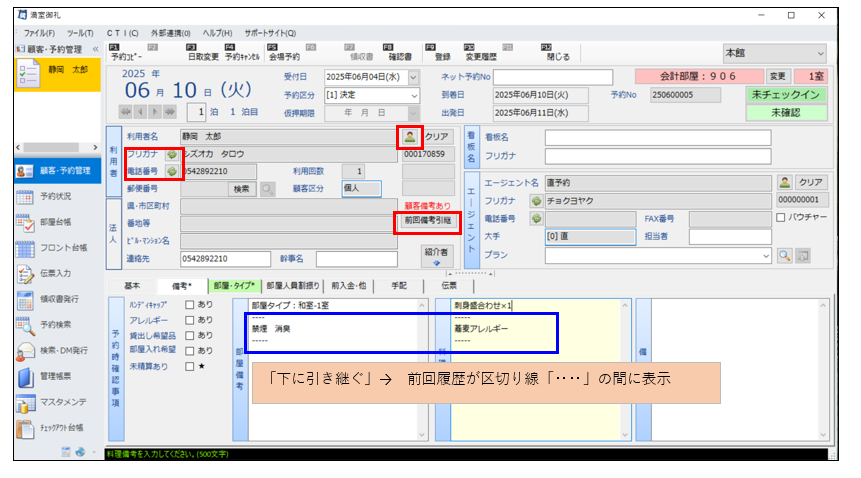Expand the 予約区分 dropdown

[x=414, y=95]
